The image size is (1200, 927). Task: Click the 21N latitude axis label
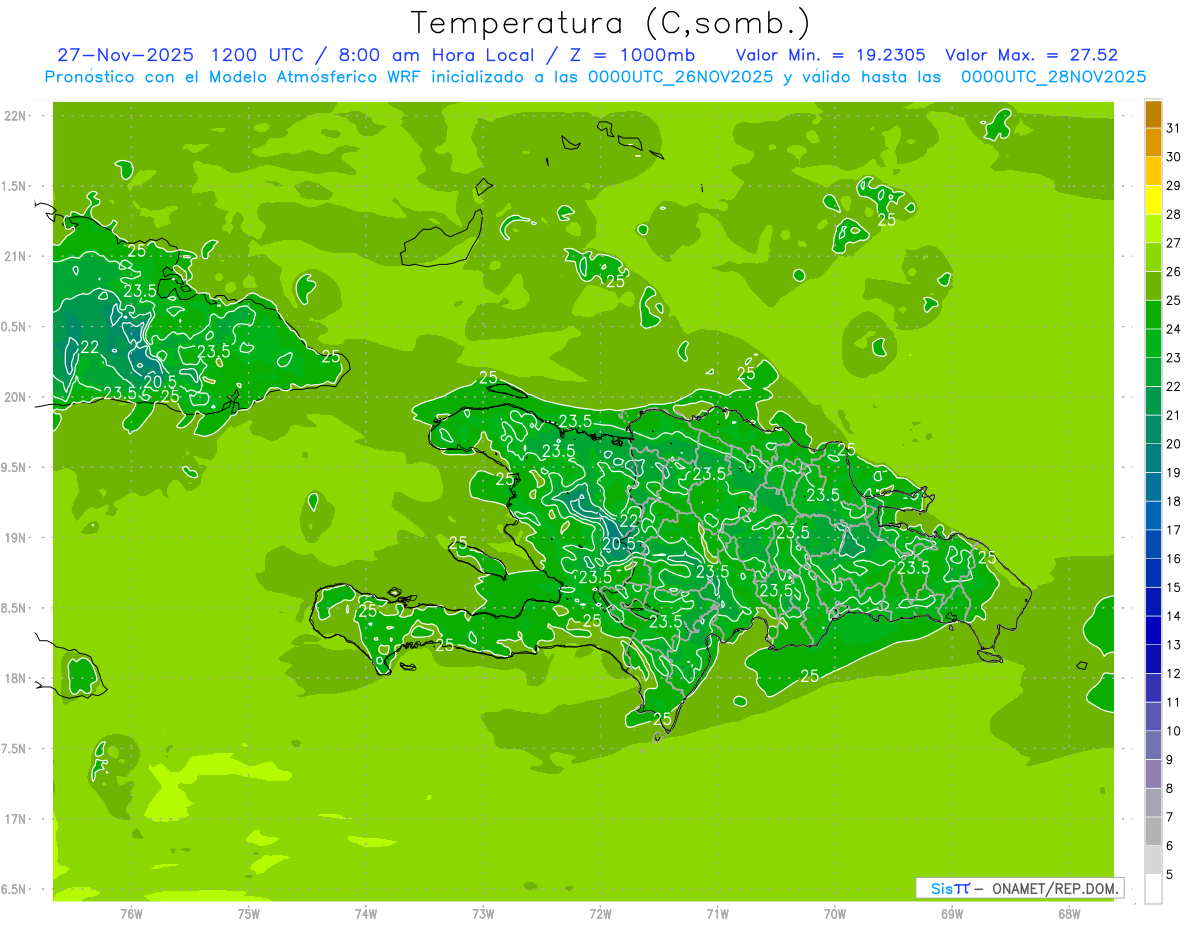point(15,257)
